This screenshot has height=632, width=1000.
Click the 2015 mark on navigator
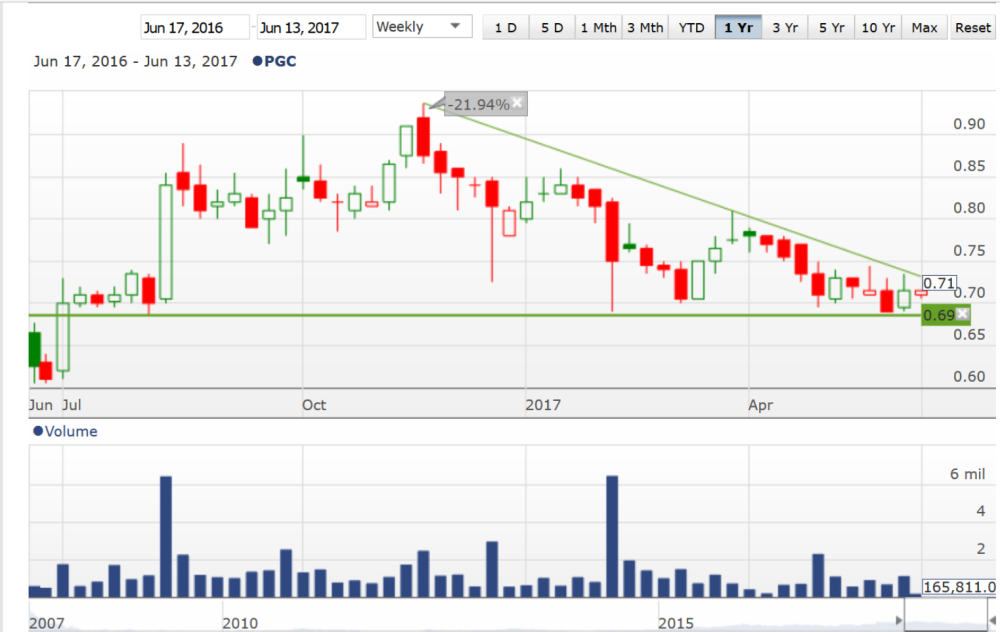(x=676, y=623)
